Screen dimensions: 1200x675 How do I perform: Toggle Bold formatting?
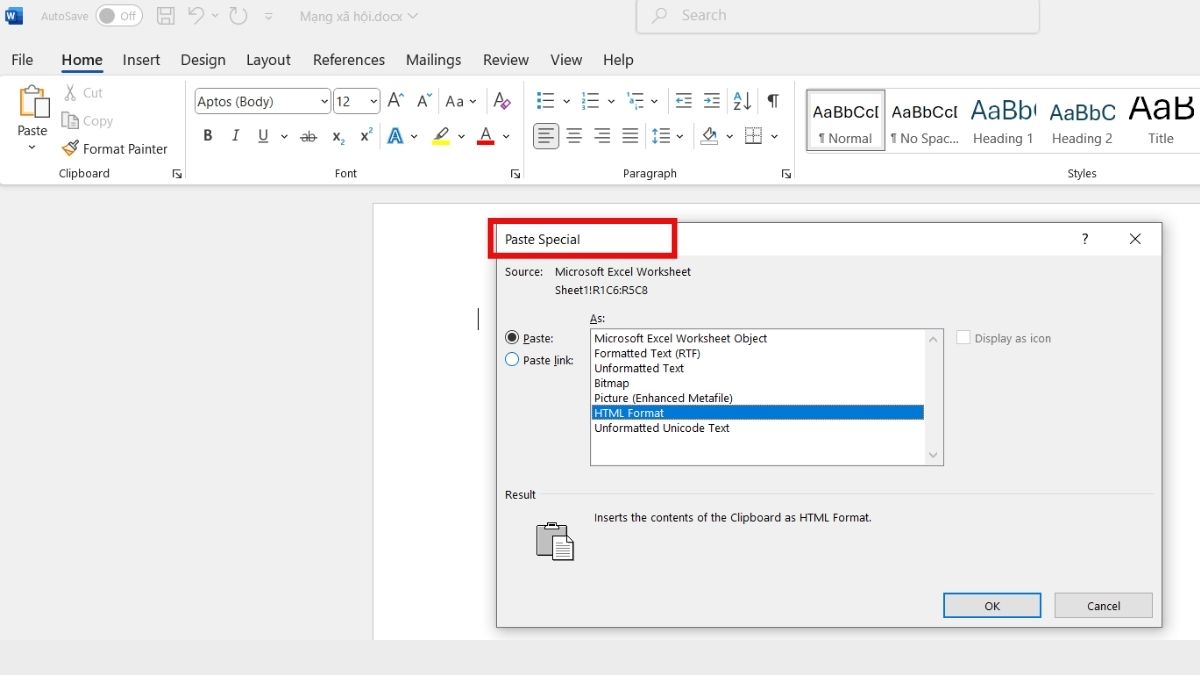tap(208, 136)
